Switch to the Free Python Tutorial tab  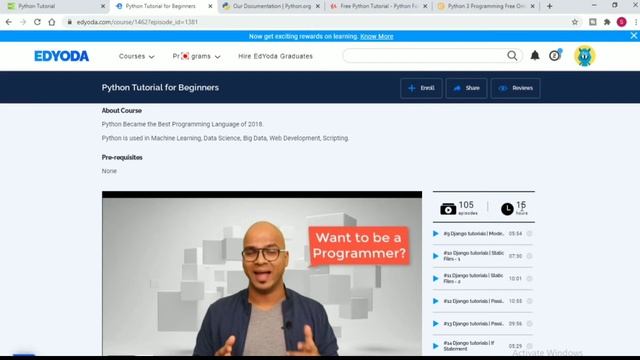click(x=379, y=6)
